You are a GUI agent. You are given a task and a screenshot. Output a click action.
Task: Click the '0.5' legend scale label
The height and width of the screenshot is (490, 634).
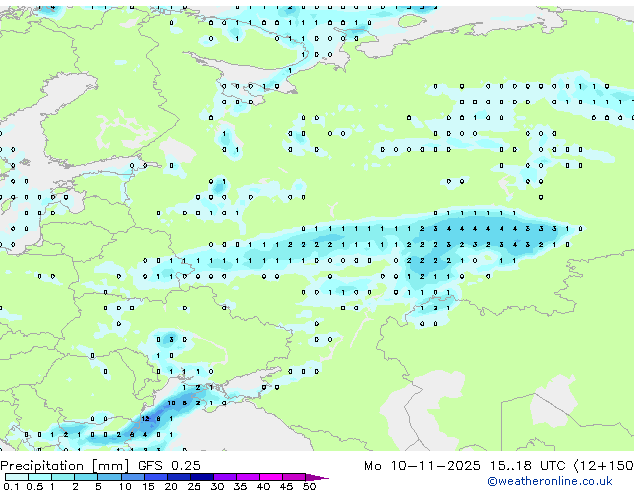pos(35,486)
